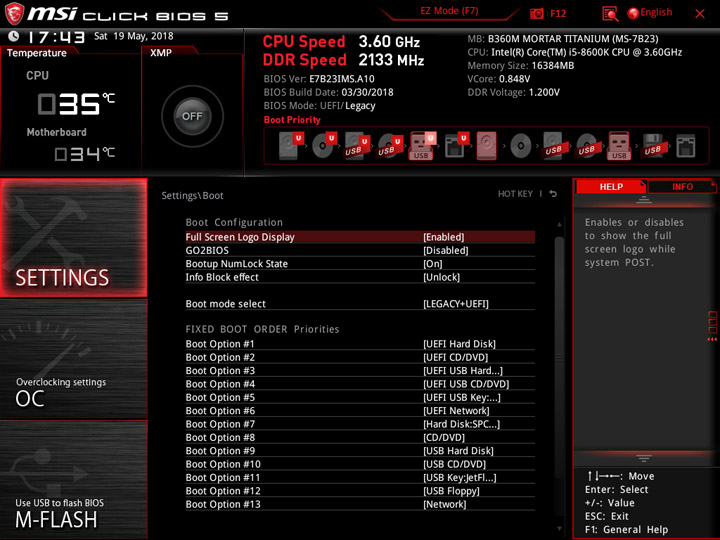This screenshot has width=720, height=540.
Task: Select the UEFI Network boot priority icon
Action: point(456,146)
